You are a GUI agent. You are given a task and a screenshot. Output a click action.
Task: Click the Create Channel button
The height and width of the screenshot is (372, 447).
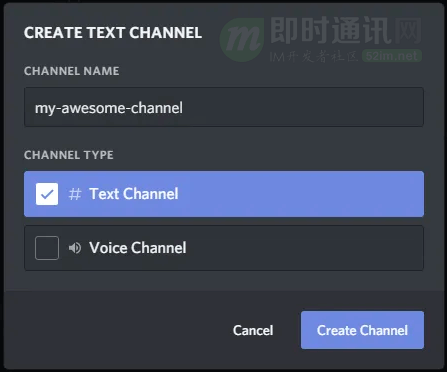pos(362,330)
